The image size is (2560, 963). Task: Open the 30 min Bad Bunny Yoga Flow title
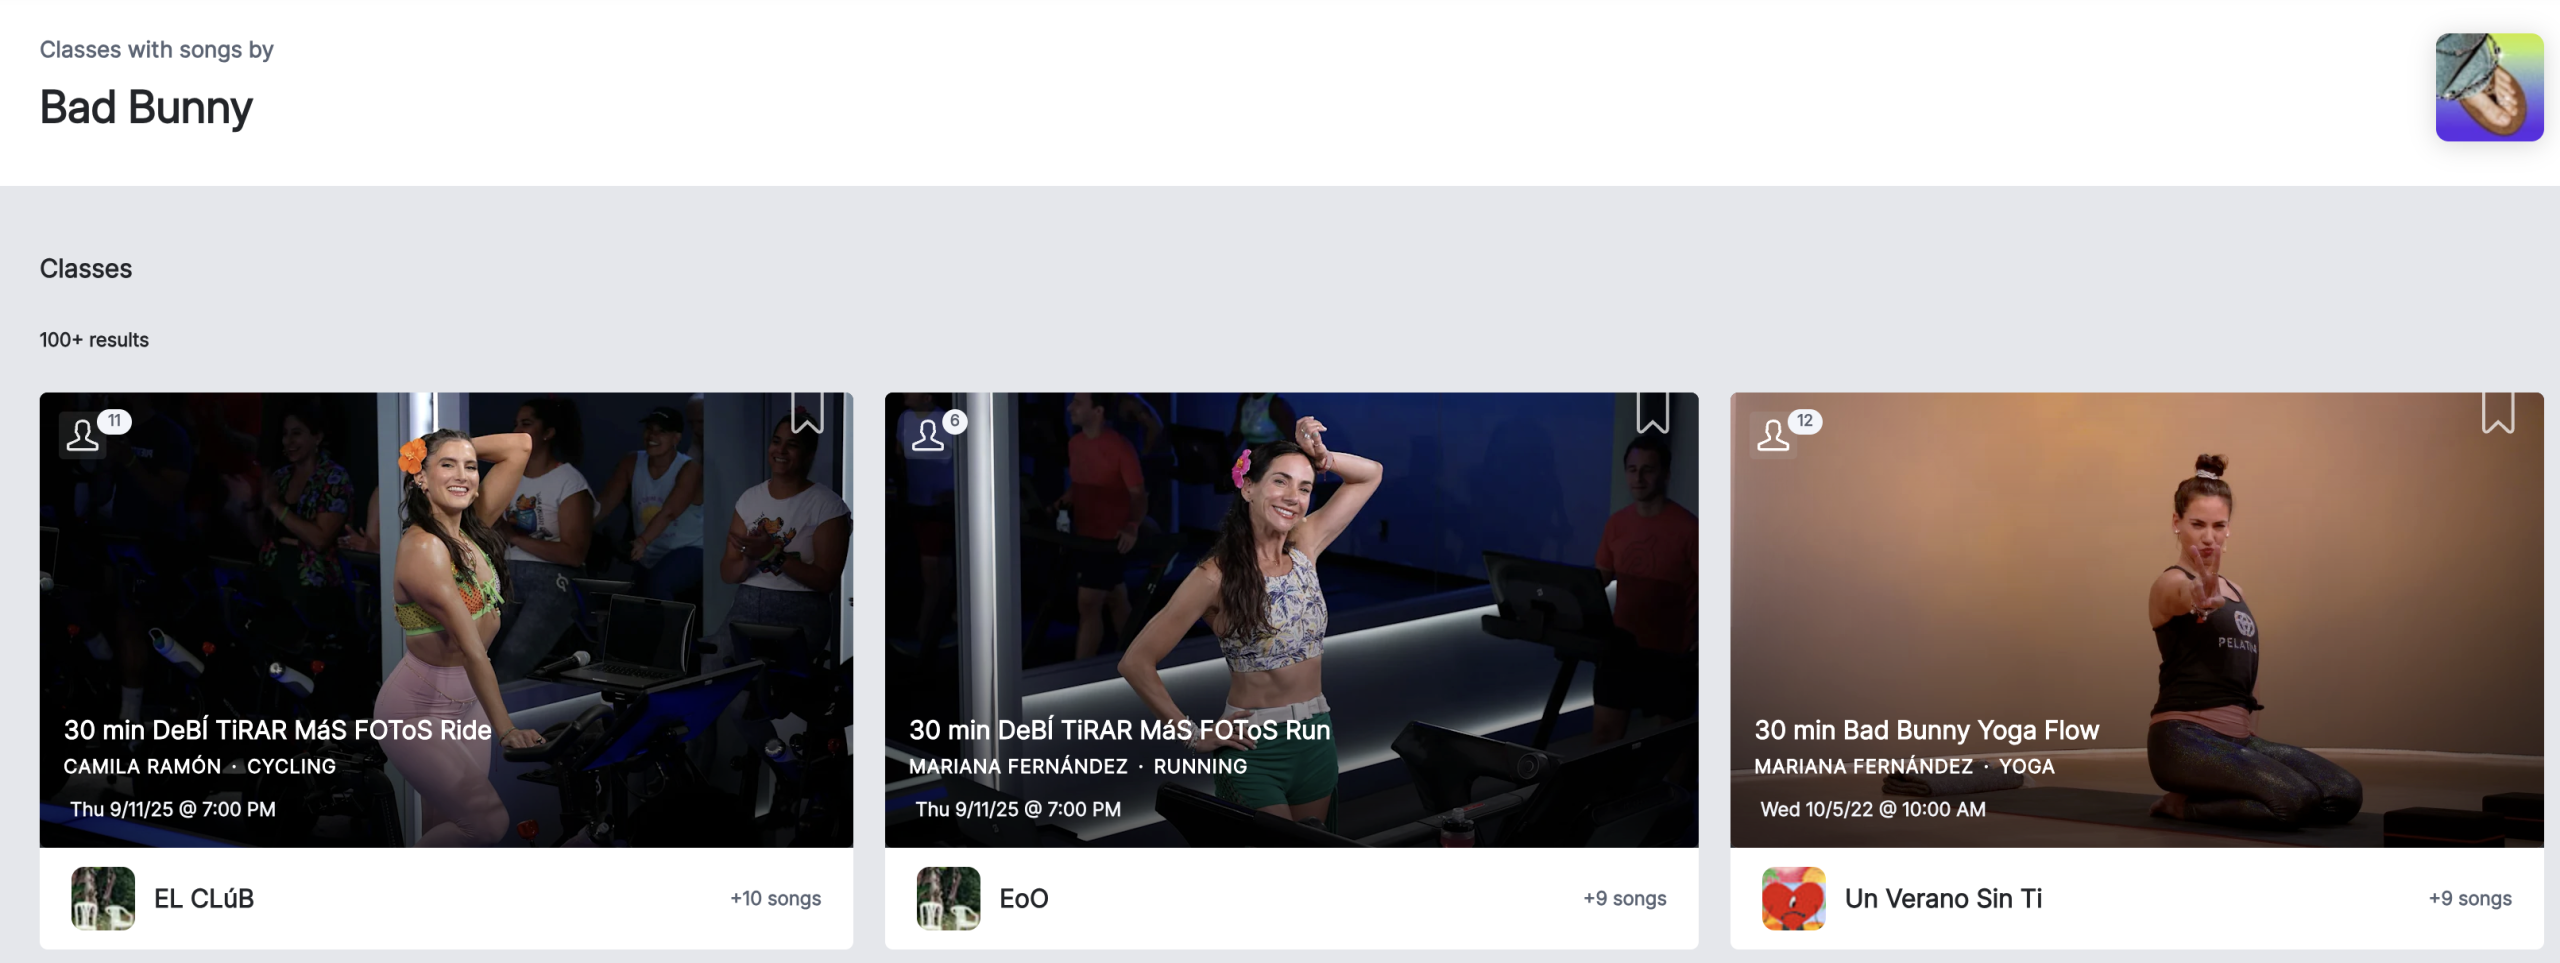(x=1926, y=730)
